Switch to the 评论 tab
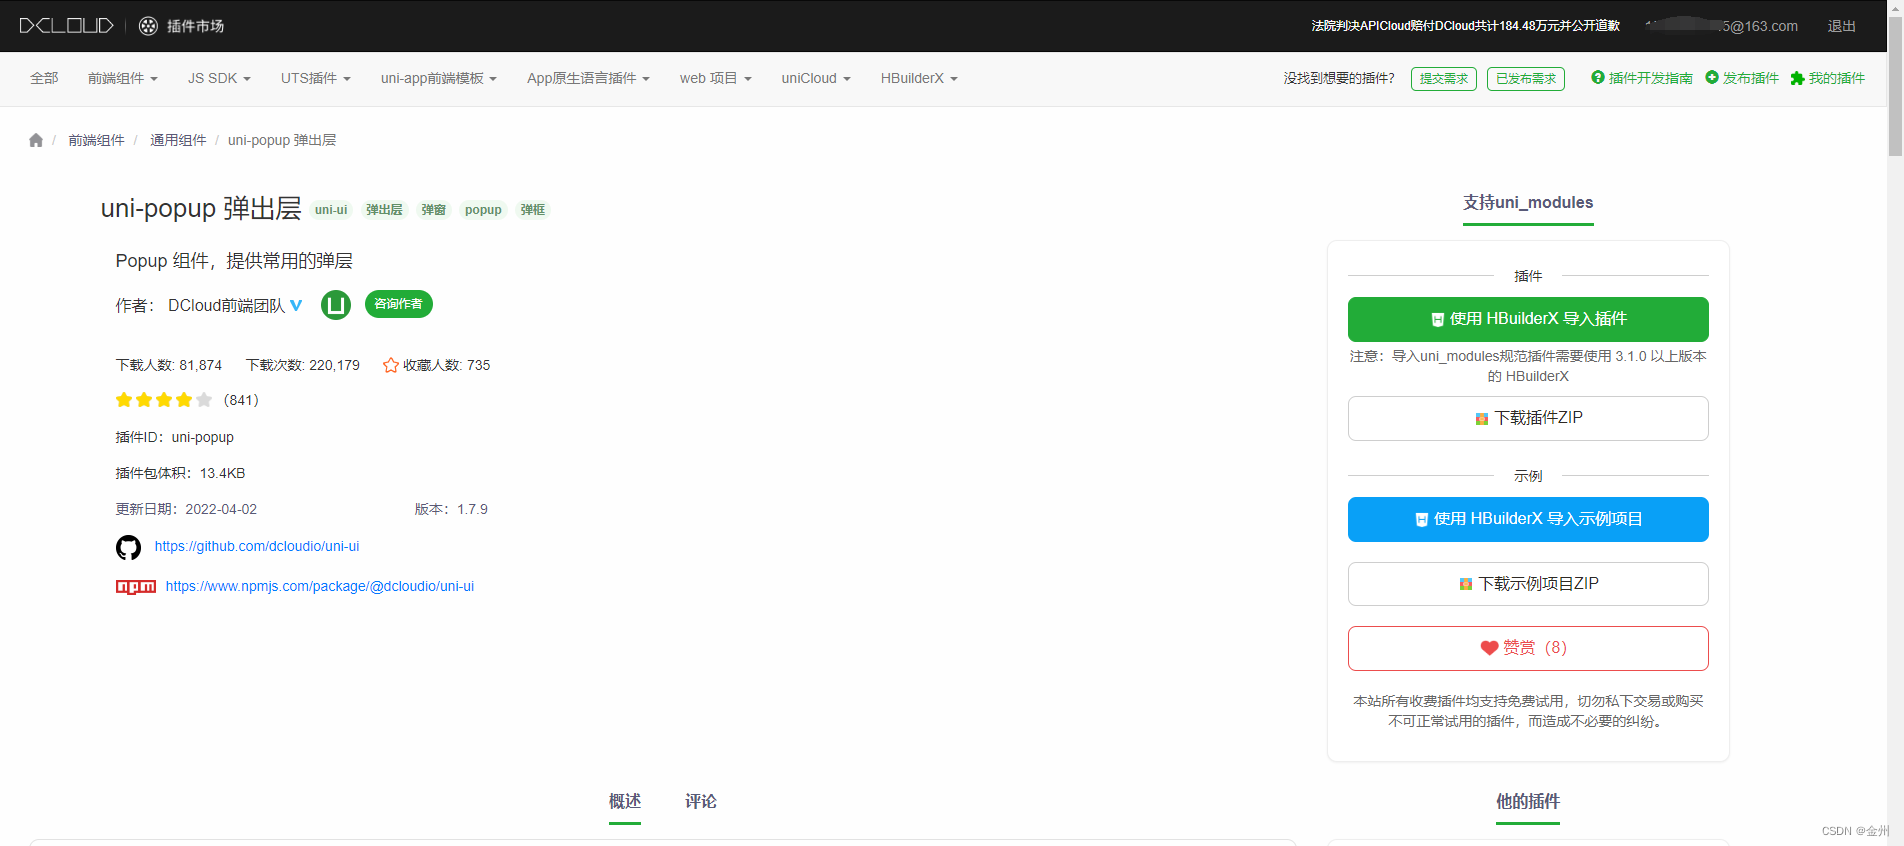The image size is (1904, 846). tap(701, 802)
